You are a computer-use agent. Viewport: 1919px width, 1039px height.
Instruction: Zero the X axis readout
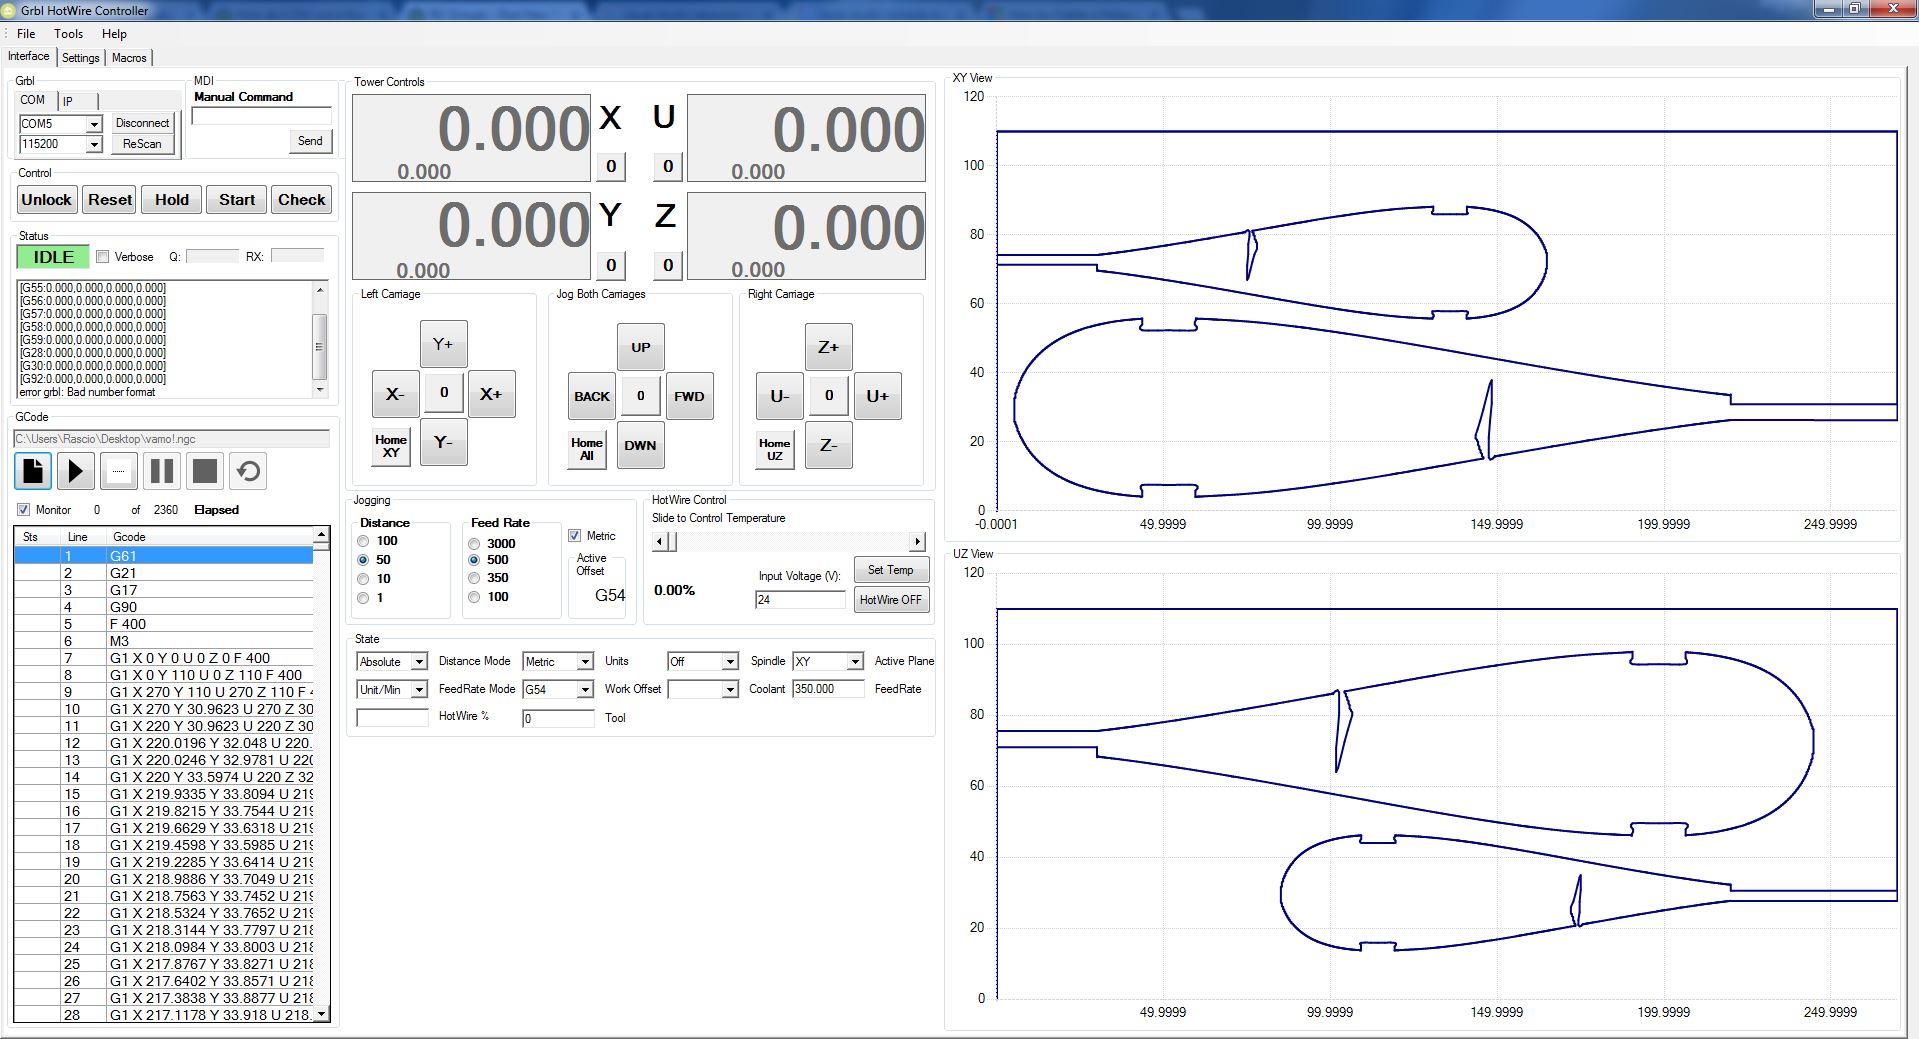pos(611,166)
